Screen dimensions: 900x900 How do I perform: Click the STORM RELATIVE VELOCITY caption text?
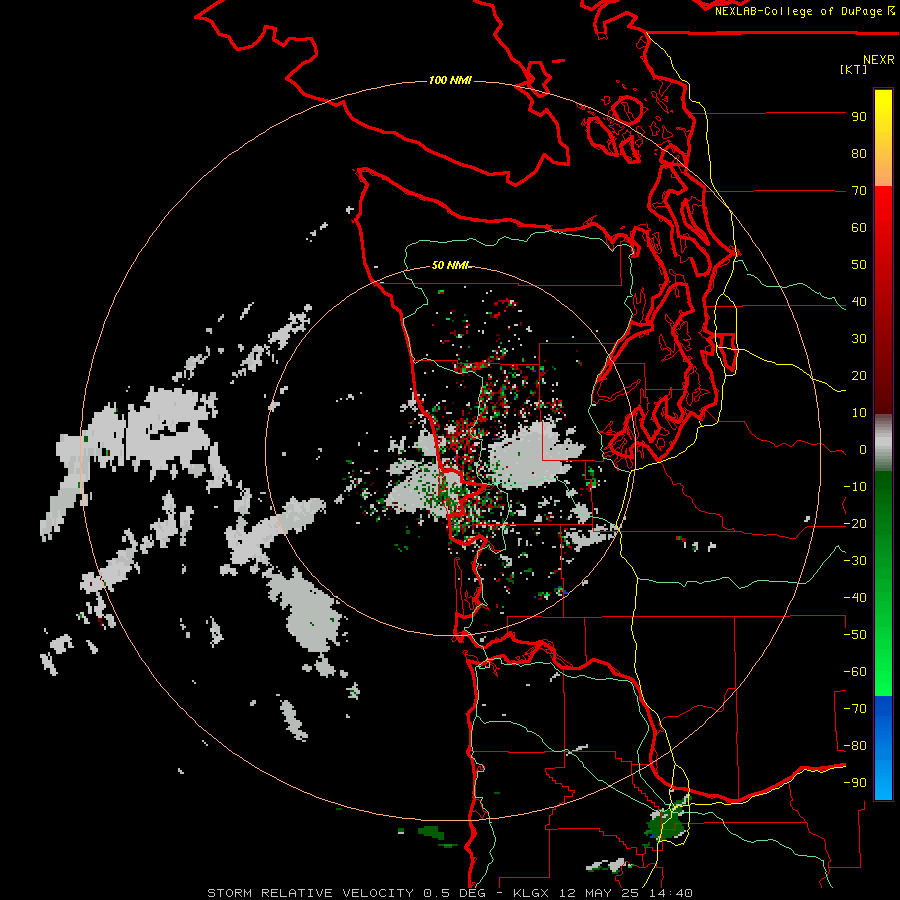310,893
